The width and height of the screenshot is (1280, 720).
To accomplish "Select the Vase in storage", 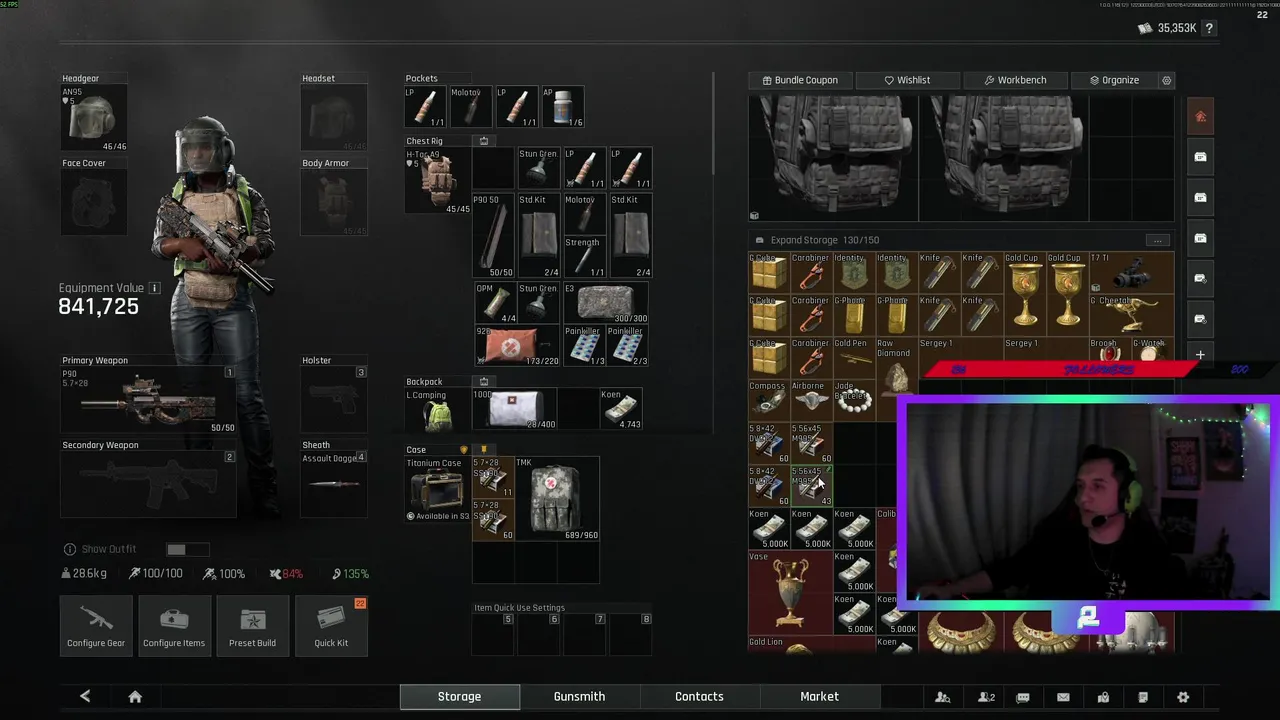I will coord(790,592).
